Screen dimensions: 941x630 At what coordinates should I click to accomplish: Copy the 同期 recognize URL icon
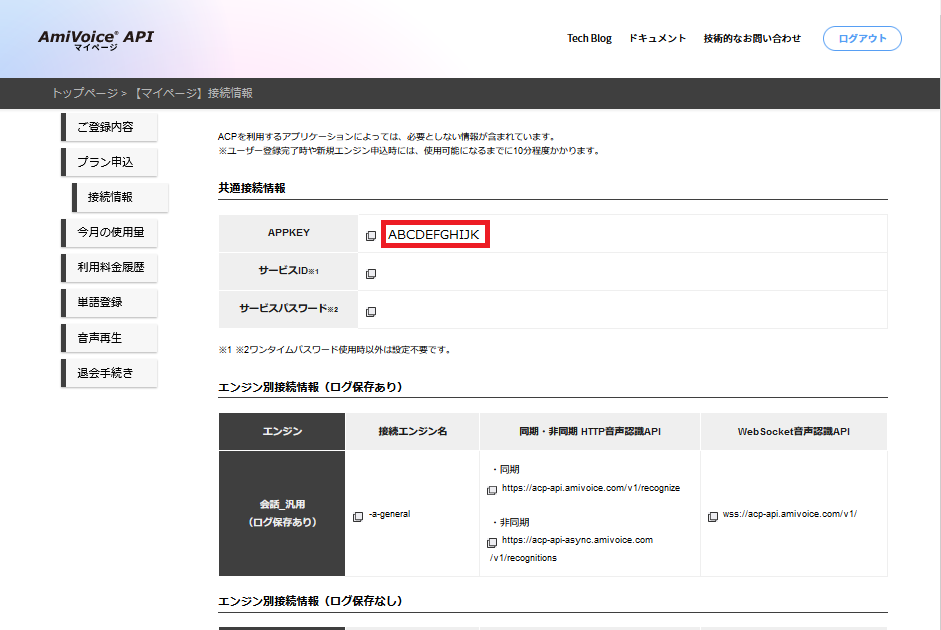click(492, 490)
